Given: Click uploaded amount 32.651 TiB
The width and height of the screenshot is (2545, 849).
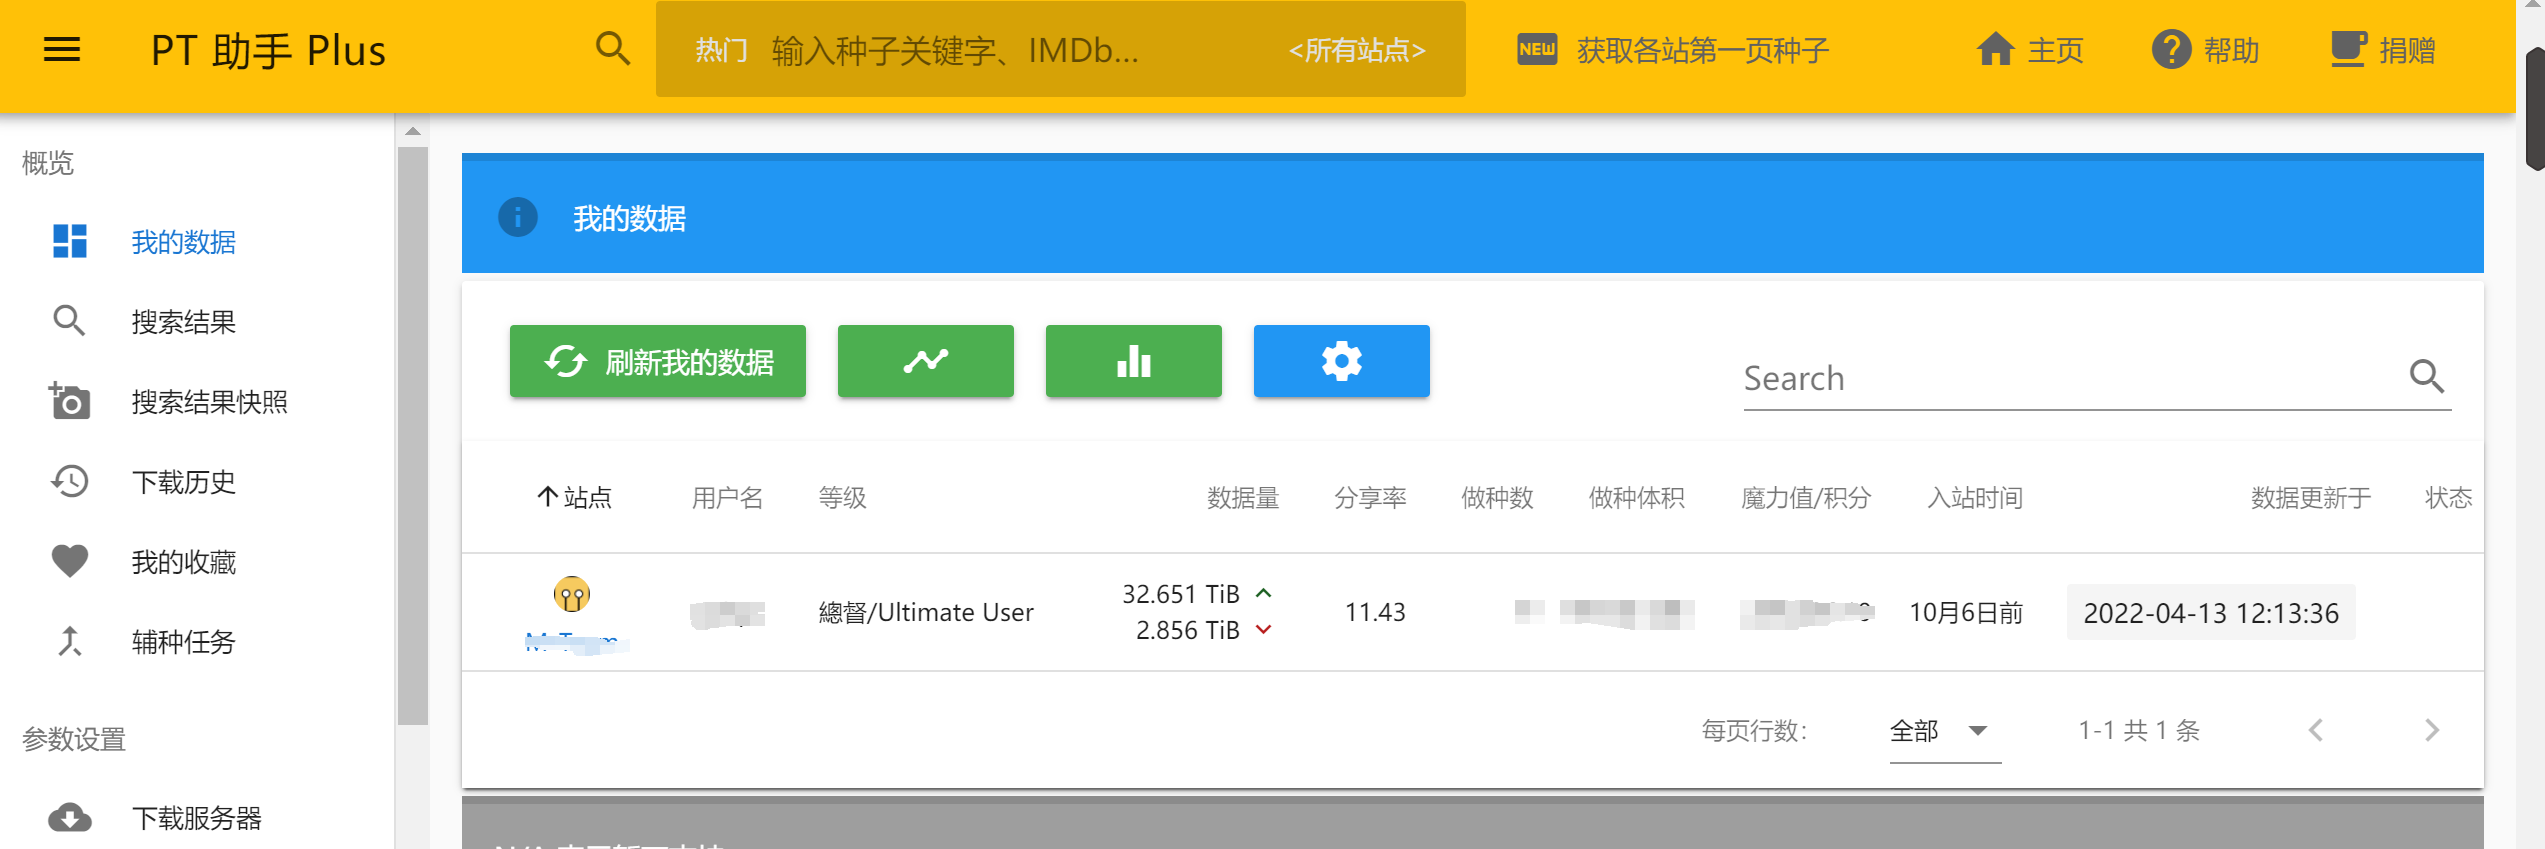Looking at the screenshot, I should (1181, 594).
